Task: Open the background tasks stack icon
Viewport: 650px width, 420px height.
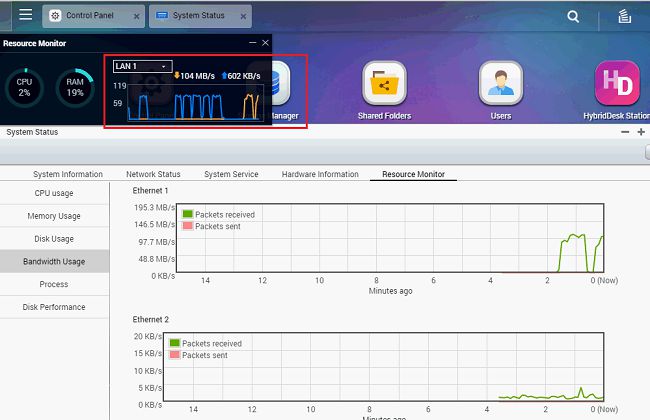Action: coord(624,17)
